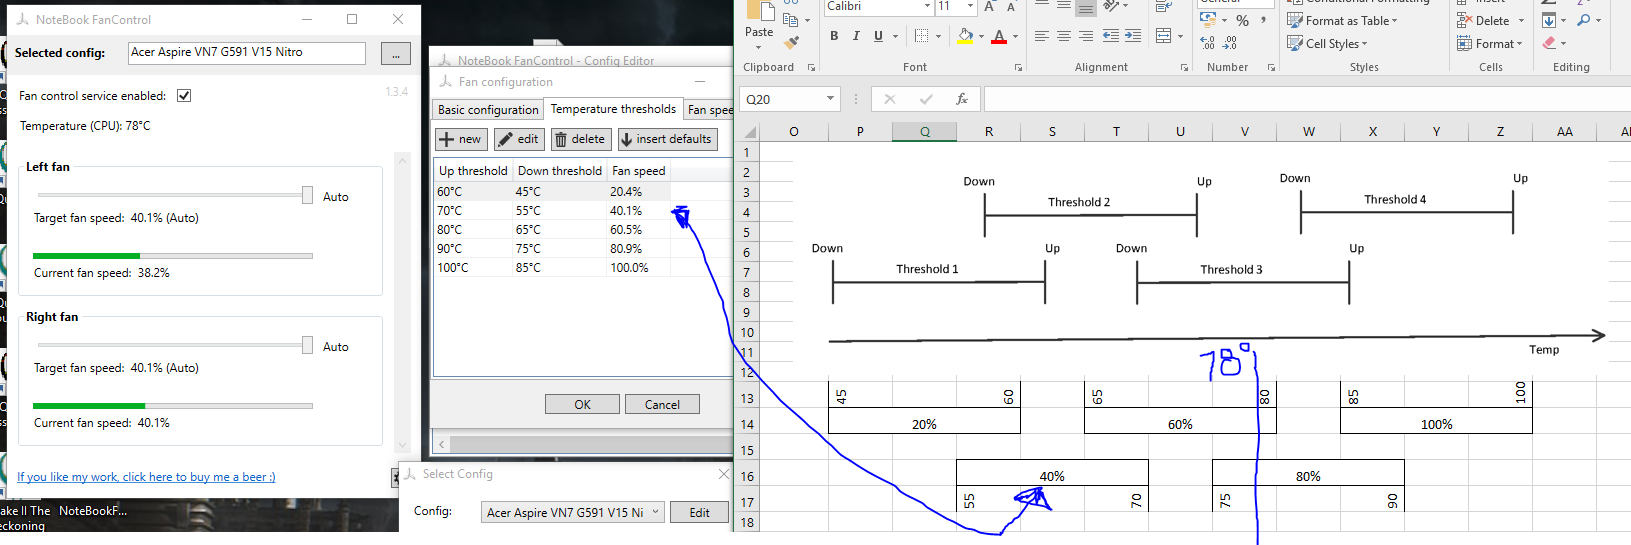This screenshot has width=1631, height=545.
Task: Click Cancel in the Fan configuration dialog
Action: coord(662,404)
